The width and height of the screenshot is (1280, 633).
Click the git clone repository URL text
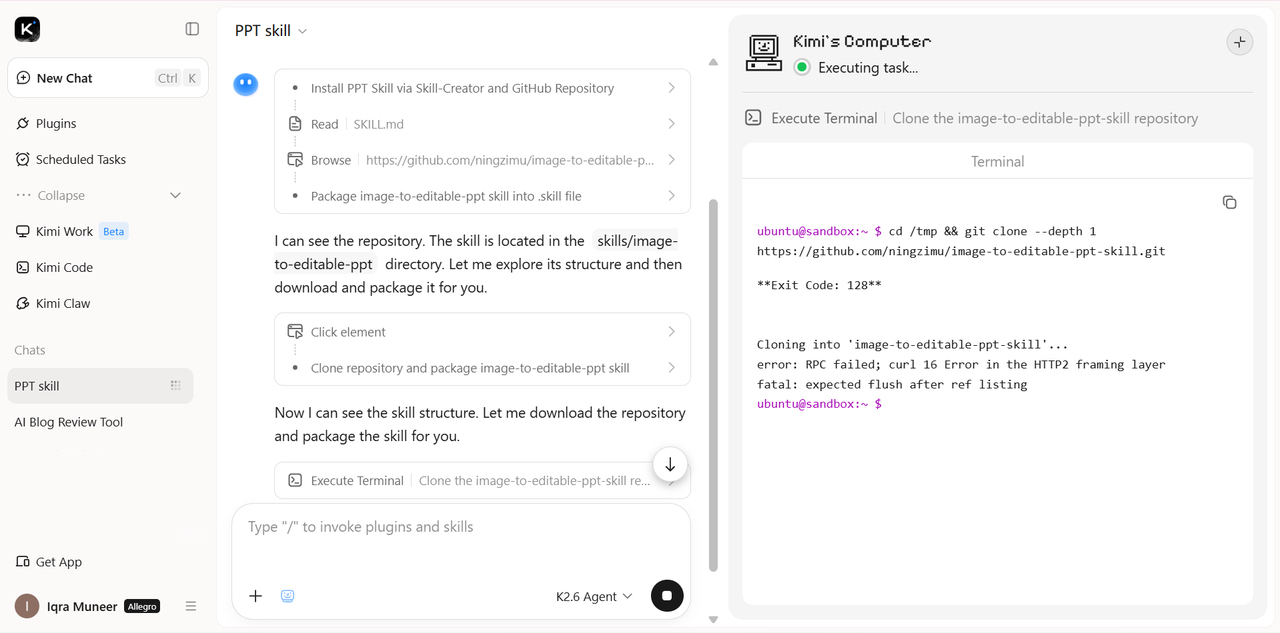pyautogui.click(x=961, y=251)
